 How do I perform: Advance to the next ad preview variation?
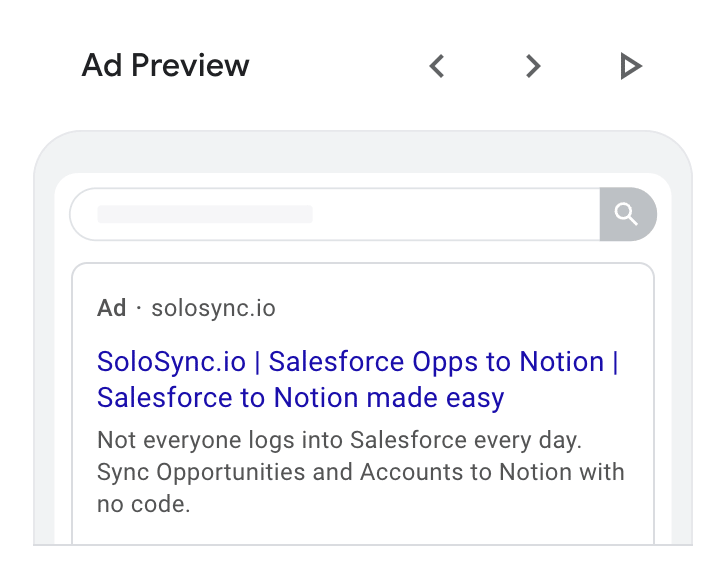(533, 66)
